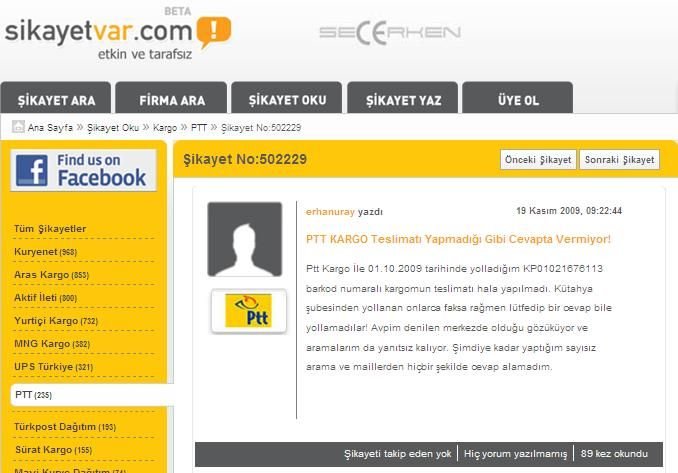Click Şikayet Oku breadcrumb link
The width and height of the screenshot is (678, 473).
point(113,128)
